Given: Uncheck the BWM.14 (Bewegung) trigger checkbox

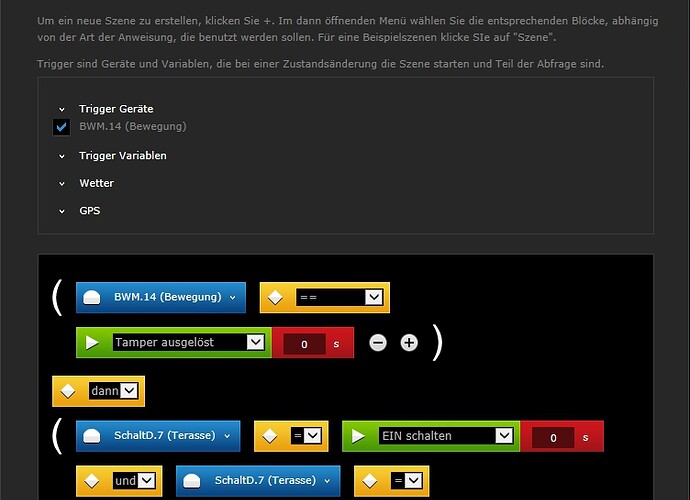Looking at the screenshot, I should click(x=61, y=127).
